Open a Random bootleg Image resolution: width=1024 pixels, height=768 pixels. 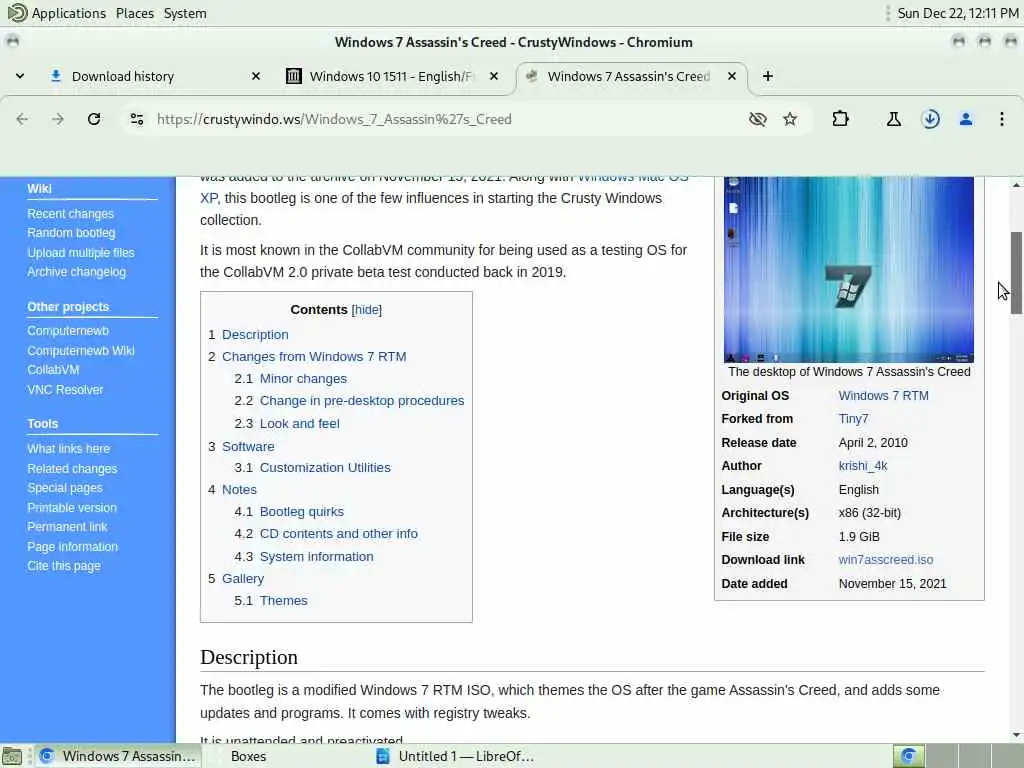click(x=71, y=232)
